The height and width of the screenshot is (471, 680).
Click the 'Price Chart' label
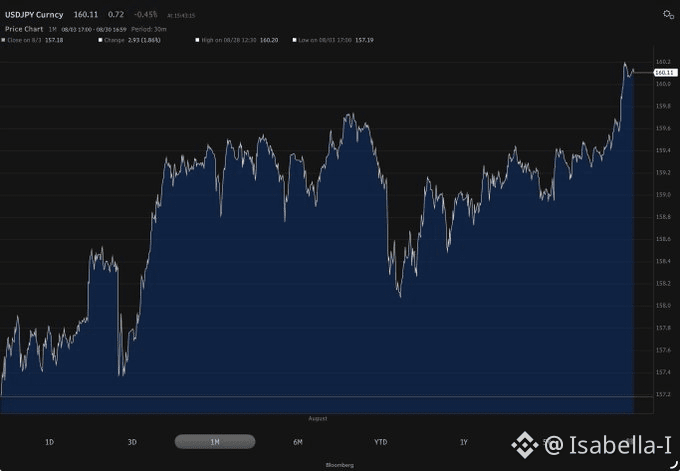pyautogui.click(x=24, y=29)
